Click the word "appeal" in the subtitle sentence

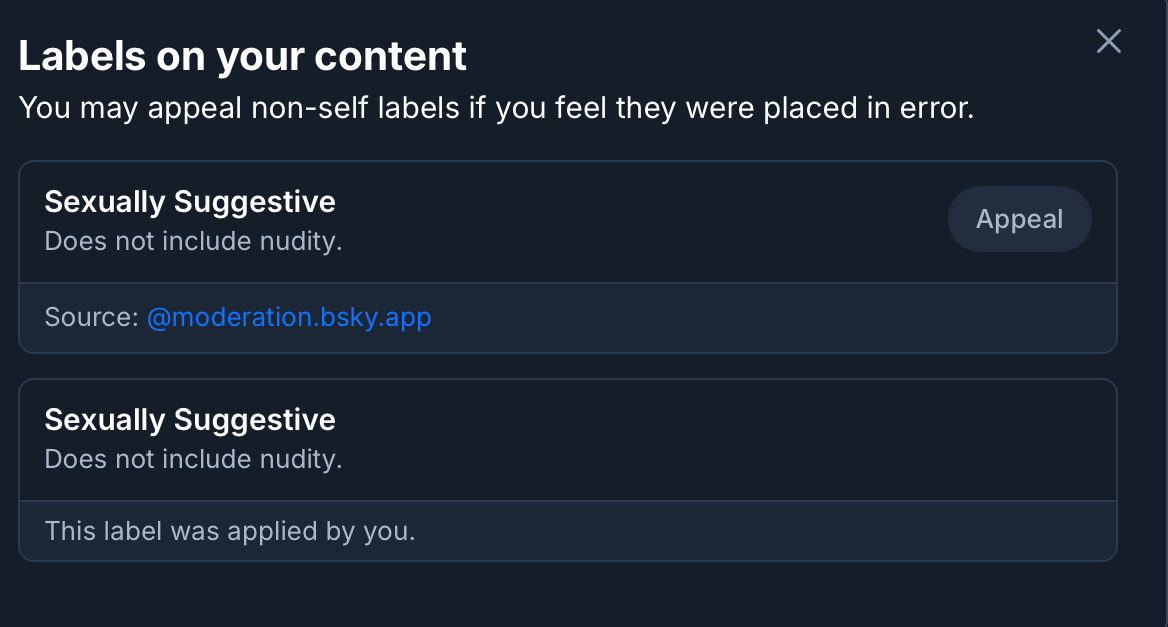[195, 108]
